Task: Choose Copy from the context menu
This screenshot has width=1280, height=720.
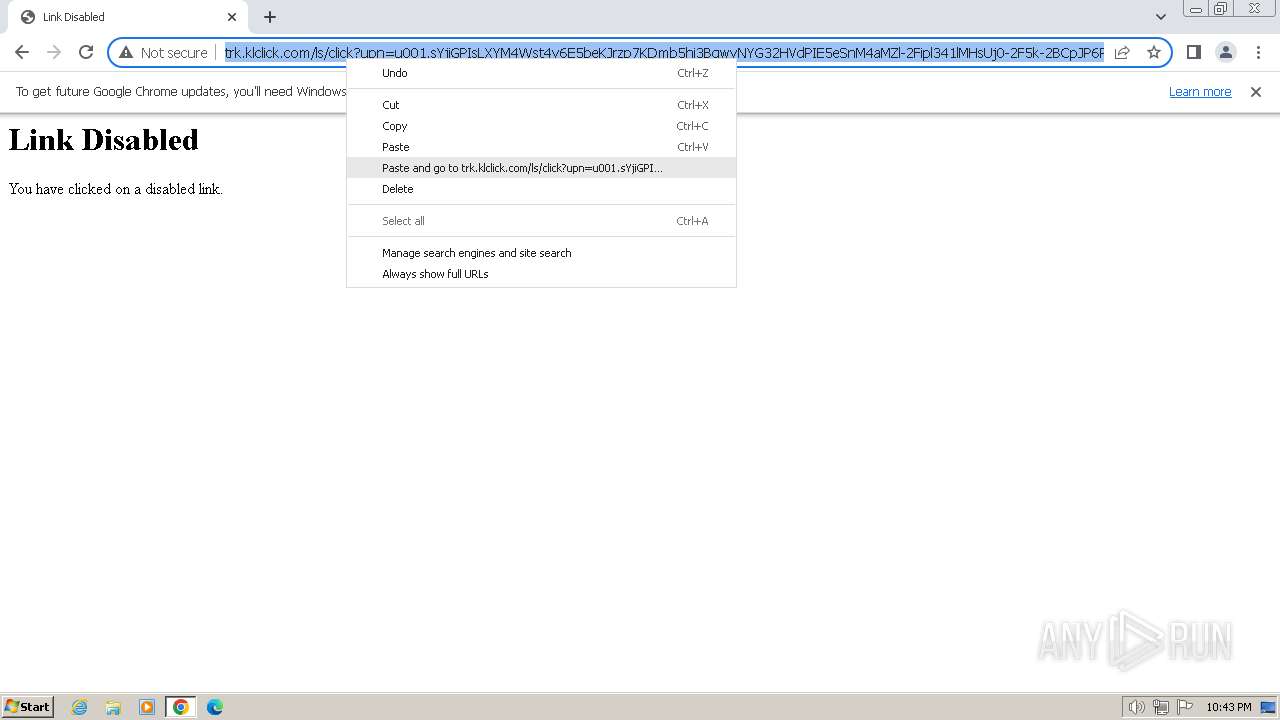Action: coord(541,126)
